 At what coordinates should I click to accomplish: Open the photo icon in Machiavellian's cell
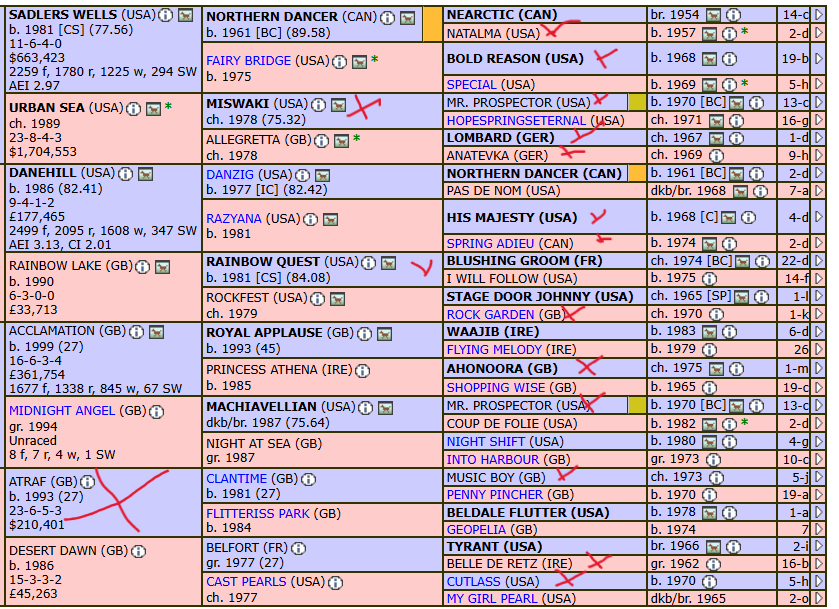tap(385, 408)
